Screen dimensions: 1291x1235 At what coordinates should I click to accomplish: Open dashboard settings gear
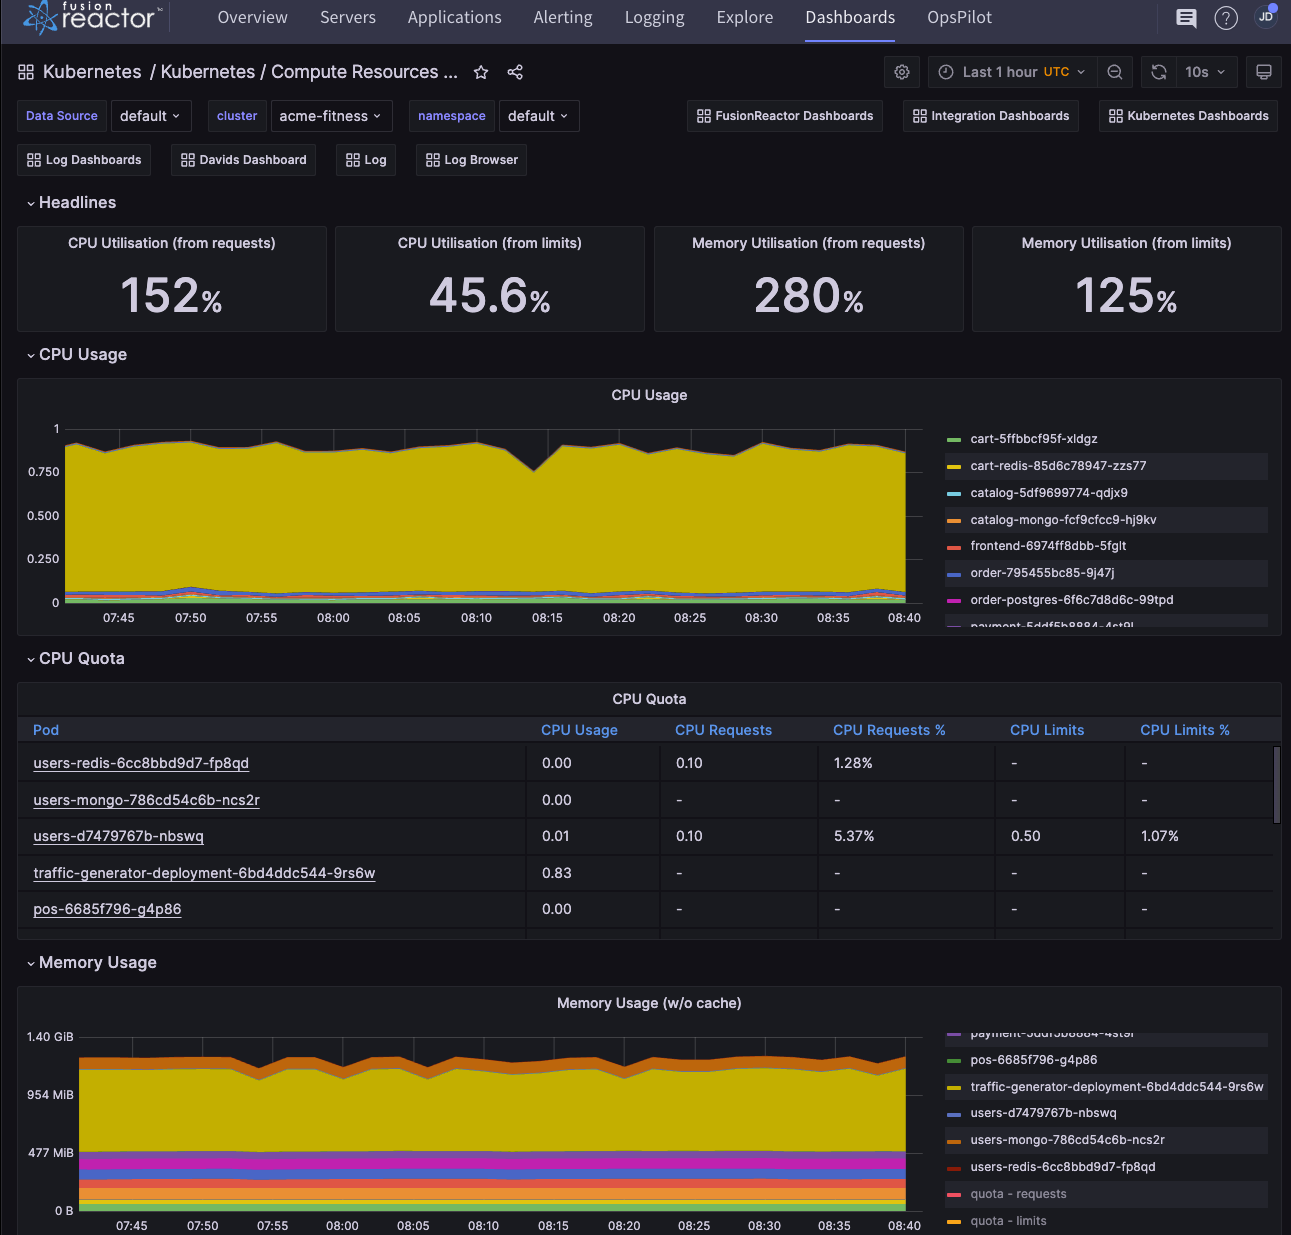[902, 72]
